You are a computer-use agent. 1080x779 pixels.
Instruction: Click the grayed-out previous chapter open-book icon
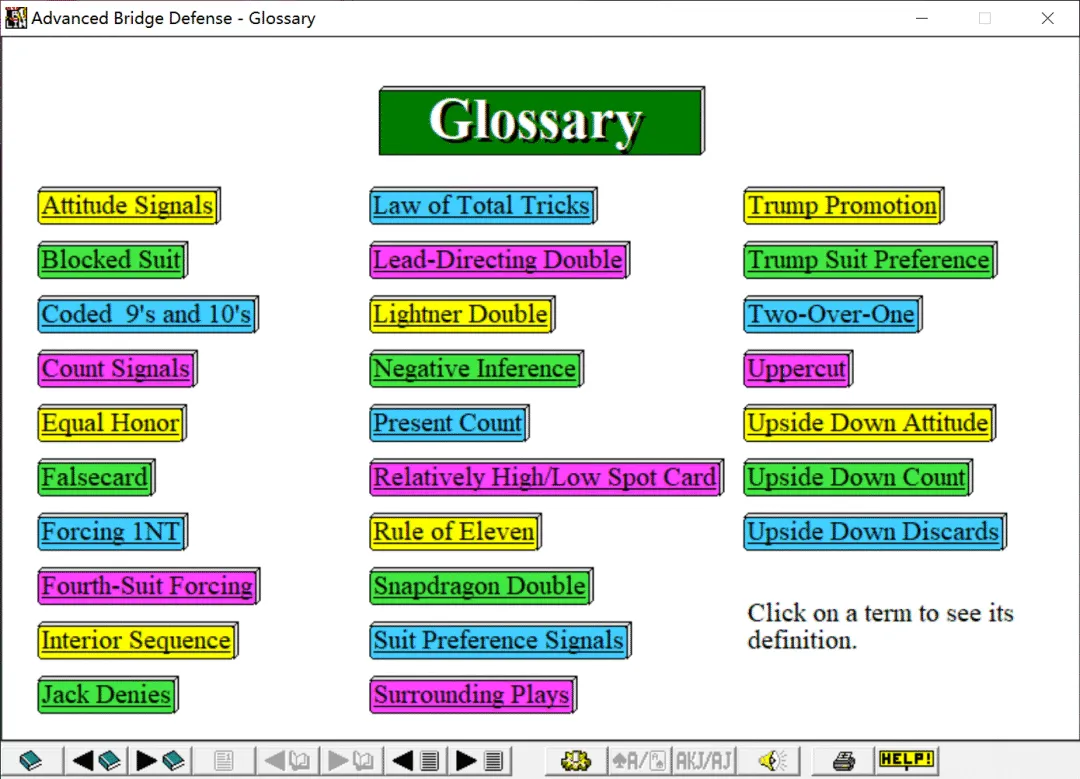[x=287, y=760]
